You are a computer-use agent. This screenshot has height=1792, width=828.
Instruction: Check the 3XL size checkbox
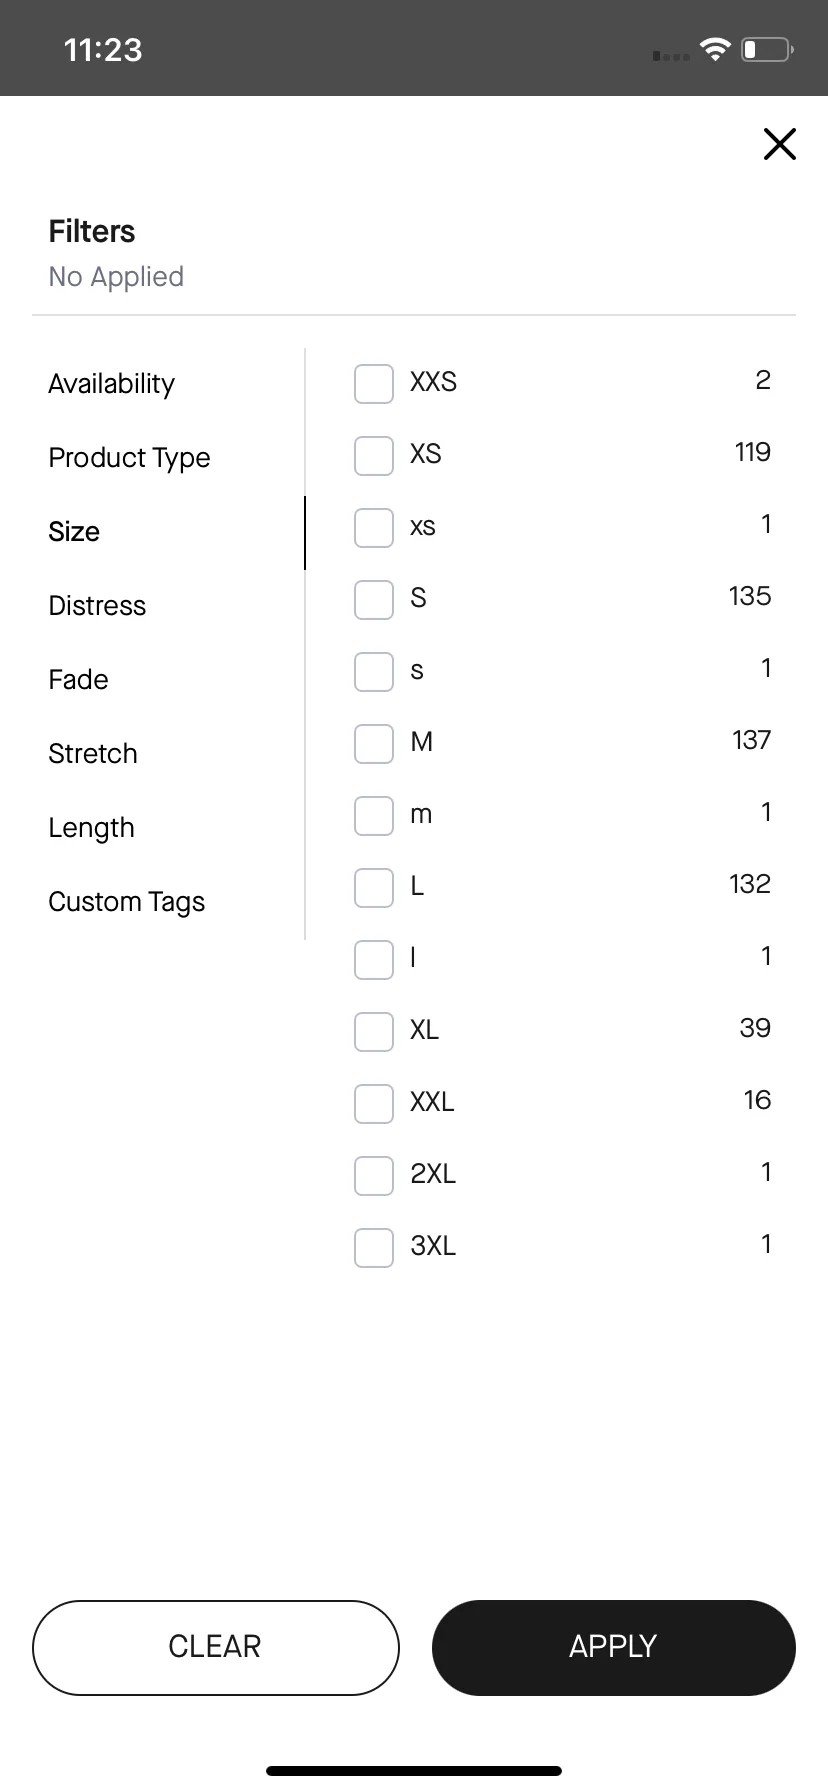tap(374, 1248)
